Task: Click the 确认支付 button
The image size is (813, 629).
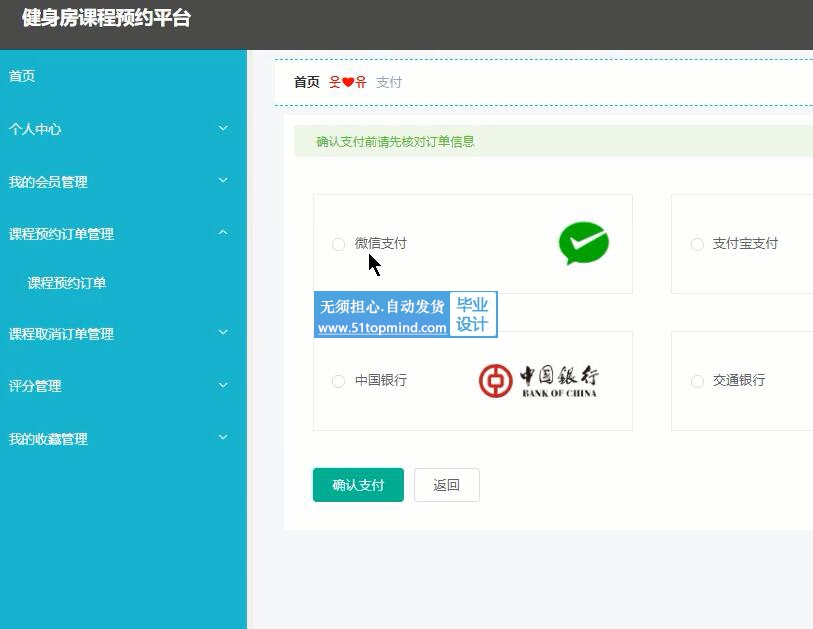Action: tap(358, 485)
